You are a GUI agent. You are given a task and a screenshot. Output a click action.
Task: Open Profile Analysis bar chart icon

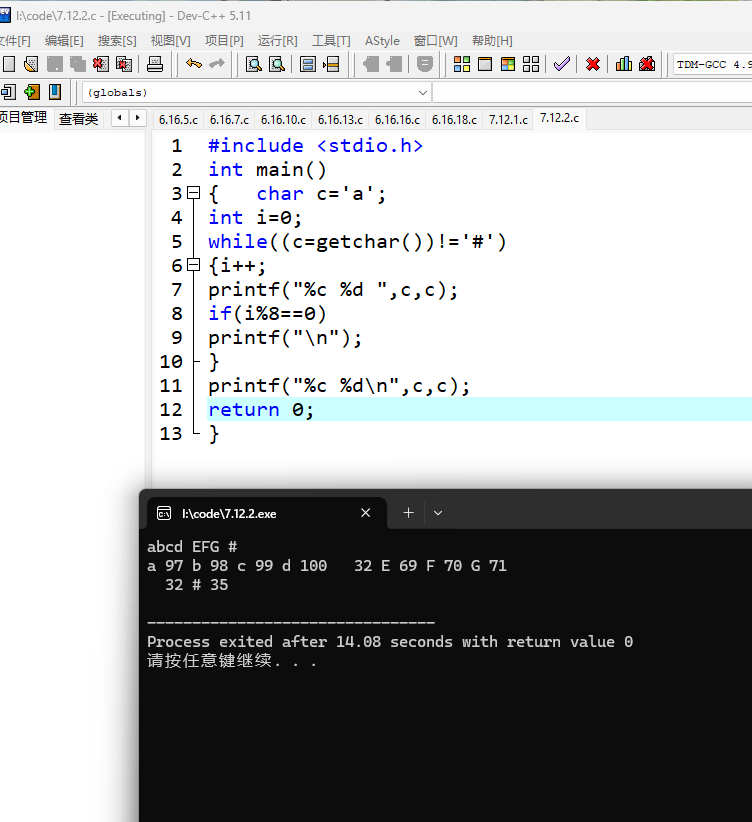(624, 64)
